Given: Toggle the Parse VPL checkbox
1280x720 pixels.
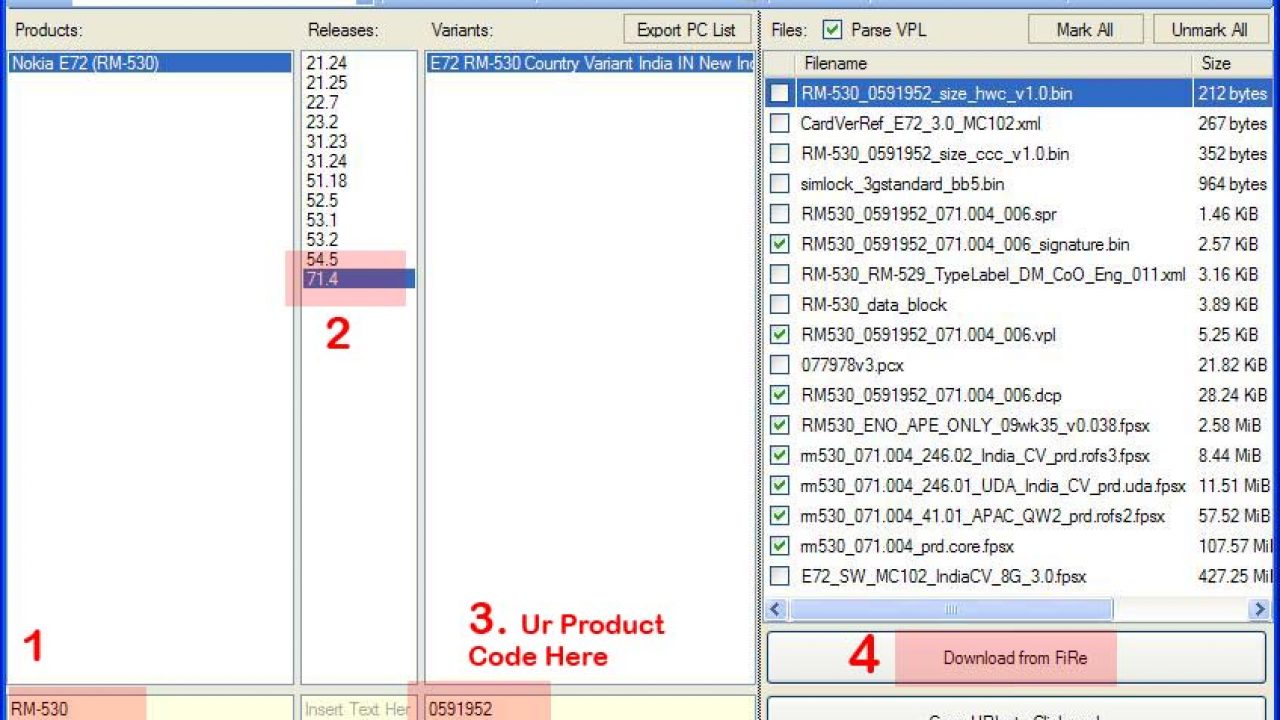Looking at the screenshot, I should (832, 30).
